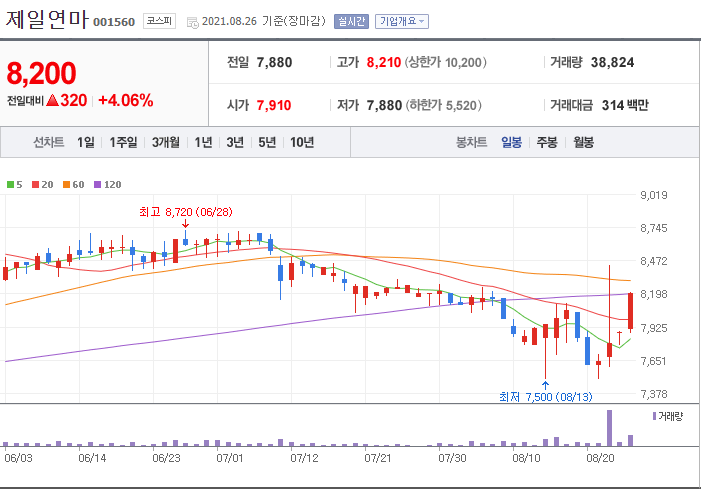701x489 pixels.
Task: Click the red up-triangle beside 320
Action: (x=52, y=100)
